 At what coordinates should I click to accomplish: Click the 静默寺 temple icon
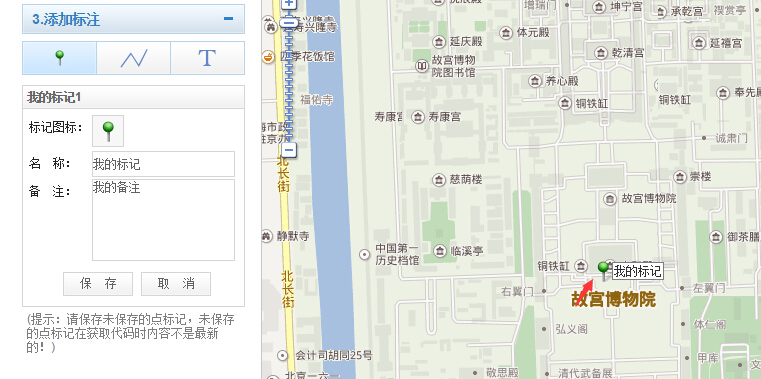click(x=266, y=236)
